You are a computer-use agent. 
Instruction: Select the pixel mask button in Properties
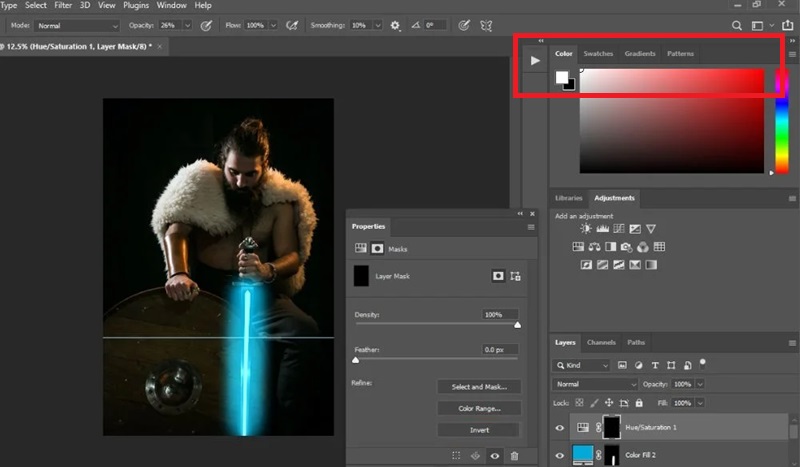pyautogui.click(x=498, y=276)
